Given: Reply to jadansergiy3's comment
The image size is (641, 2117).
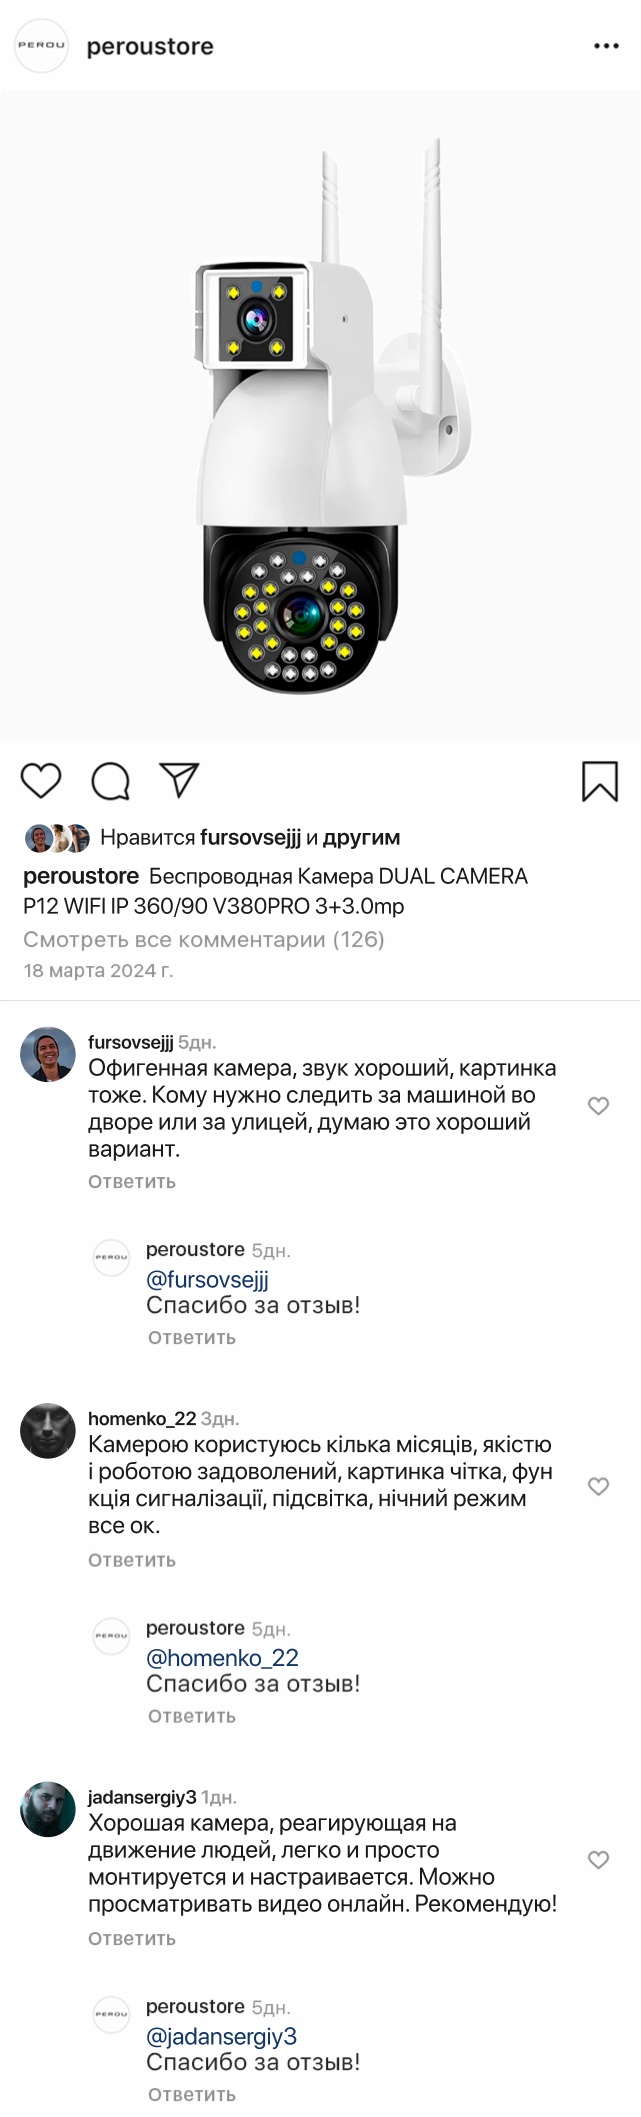Looking at the screenshot, I should (x=132, y=1938).
